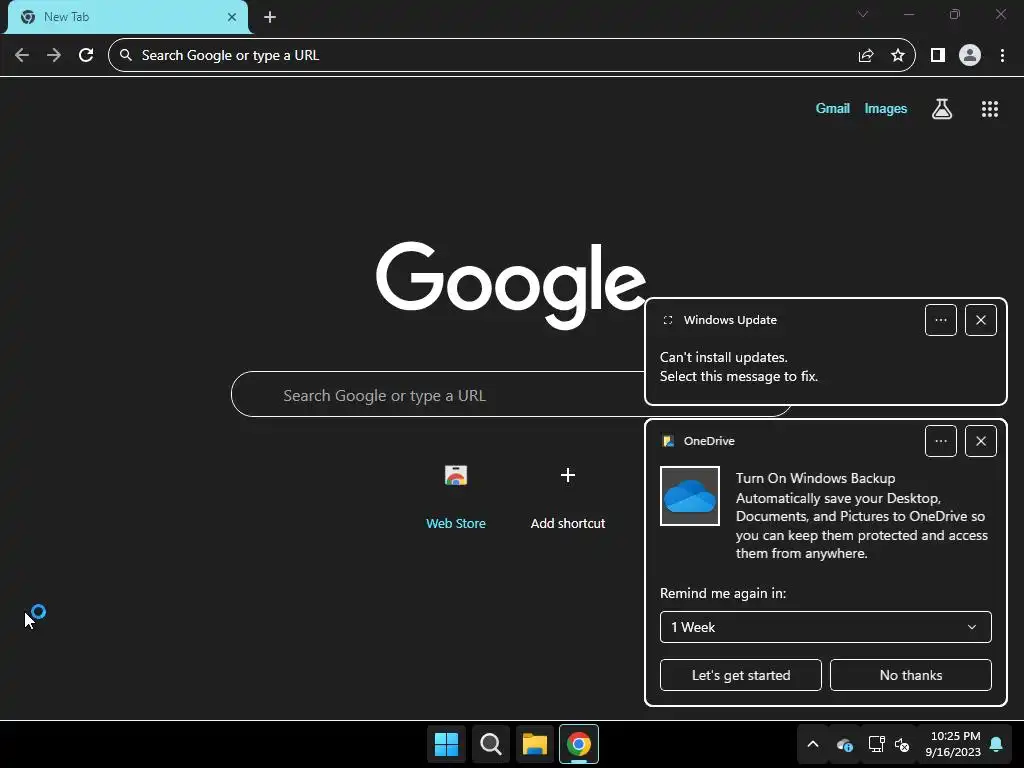Viewport: 1024px width, 768px height.
Task: Click the share page icon in address bar
Action: (866, 56)
